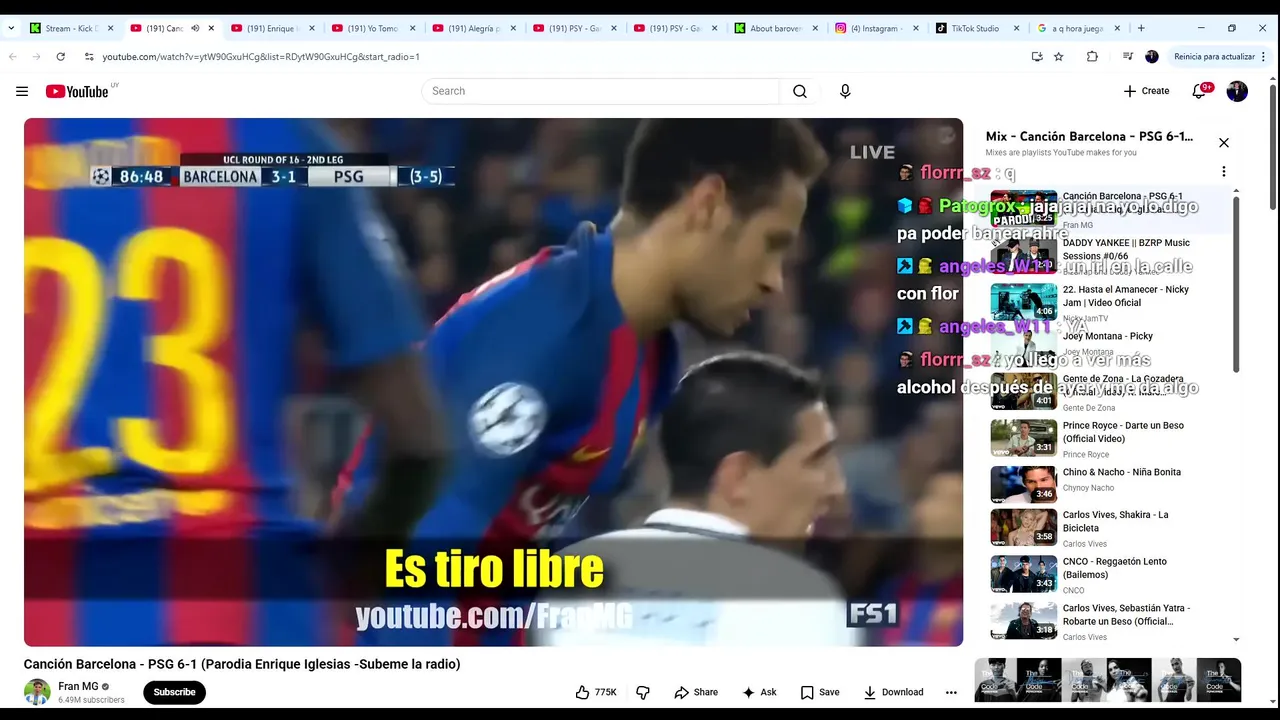Save the video to a playlist
This screenshot has height=720, width=1280.
820,692
